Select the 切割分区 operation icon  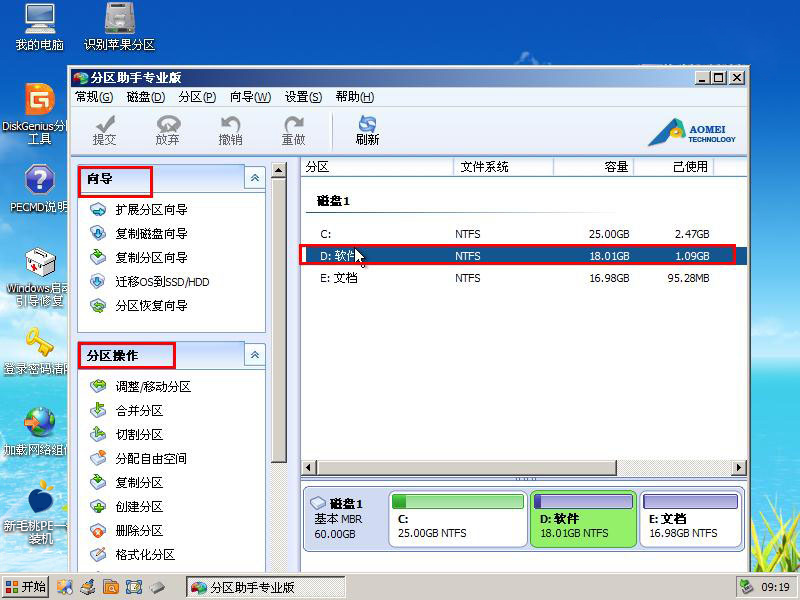(98, 434)
